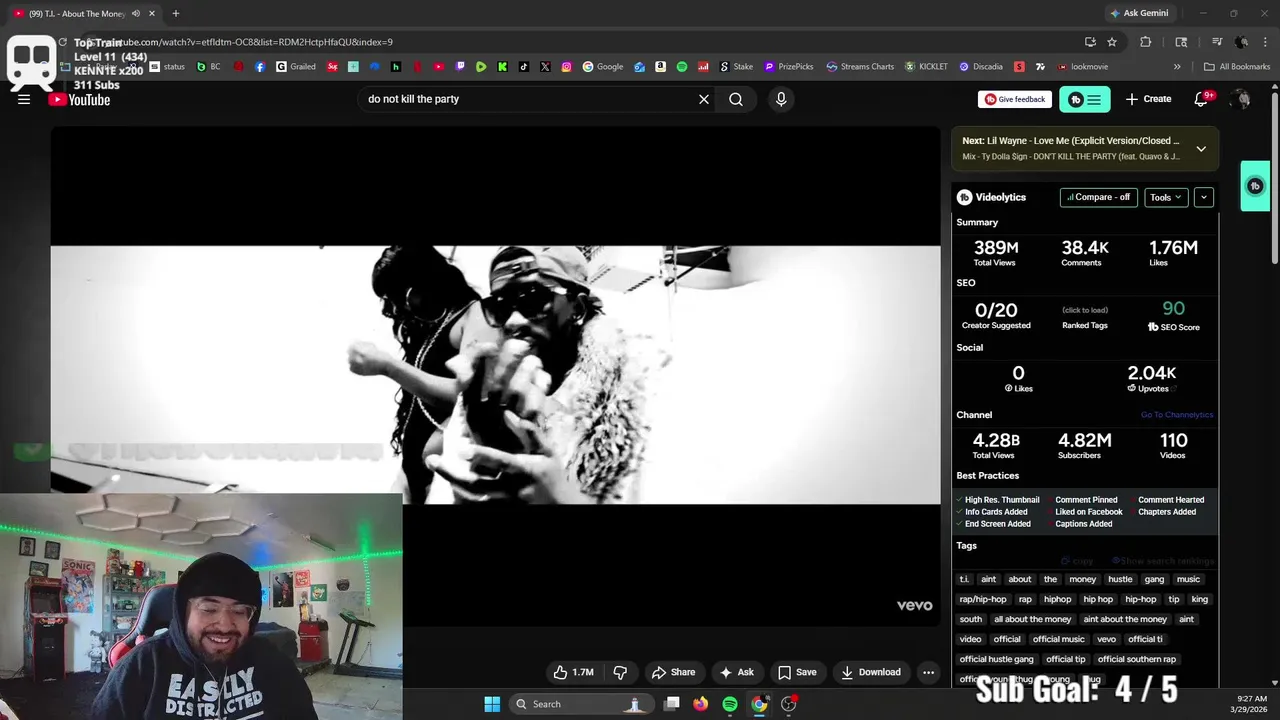This screenshot has height=720, width=1280.
Task: Open Spotify from the taskbar
Action: pos(730,704)
